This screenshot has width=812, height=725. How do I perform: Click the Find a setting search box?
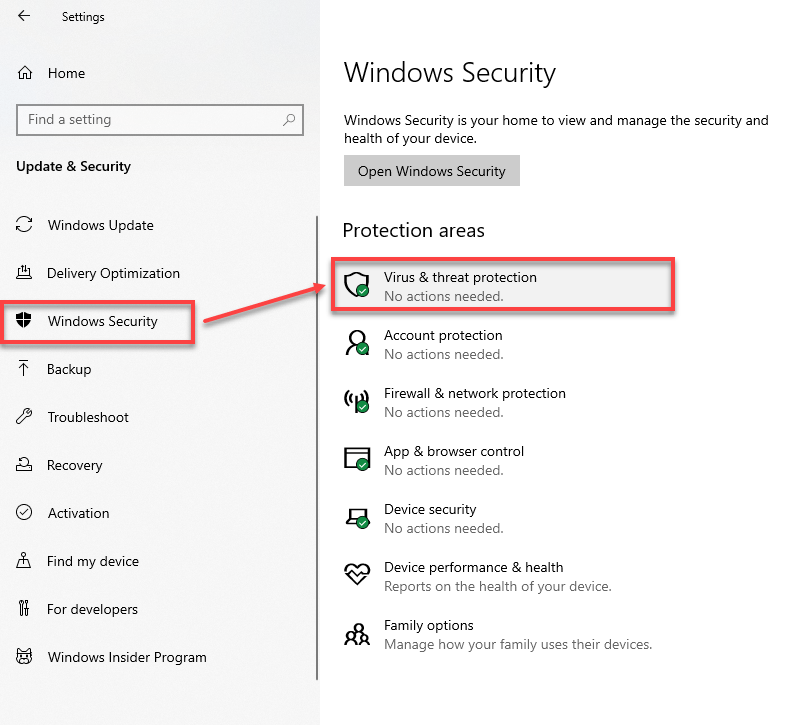160,119
